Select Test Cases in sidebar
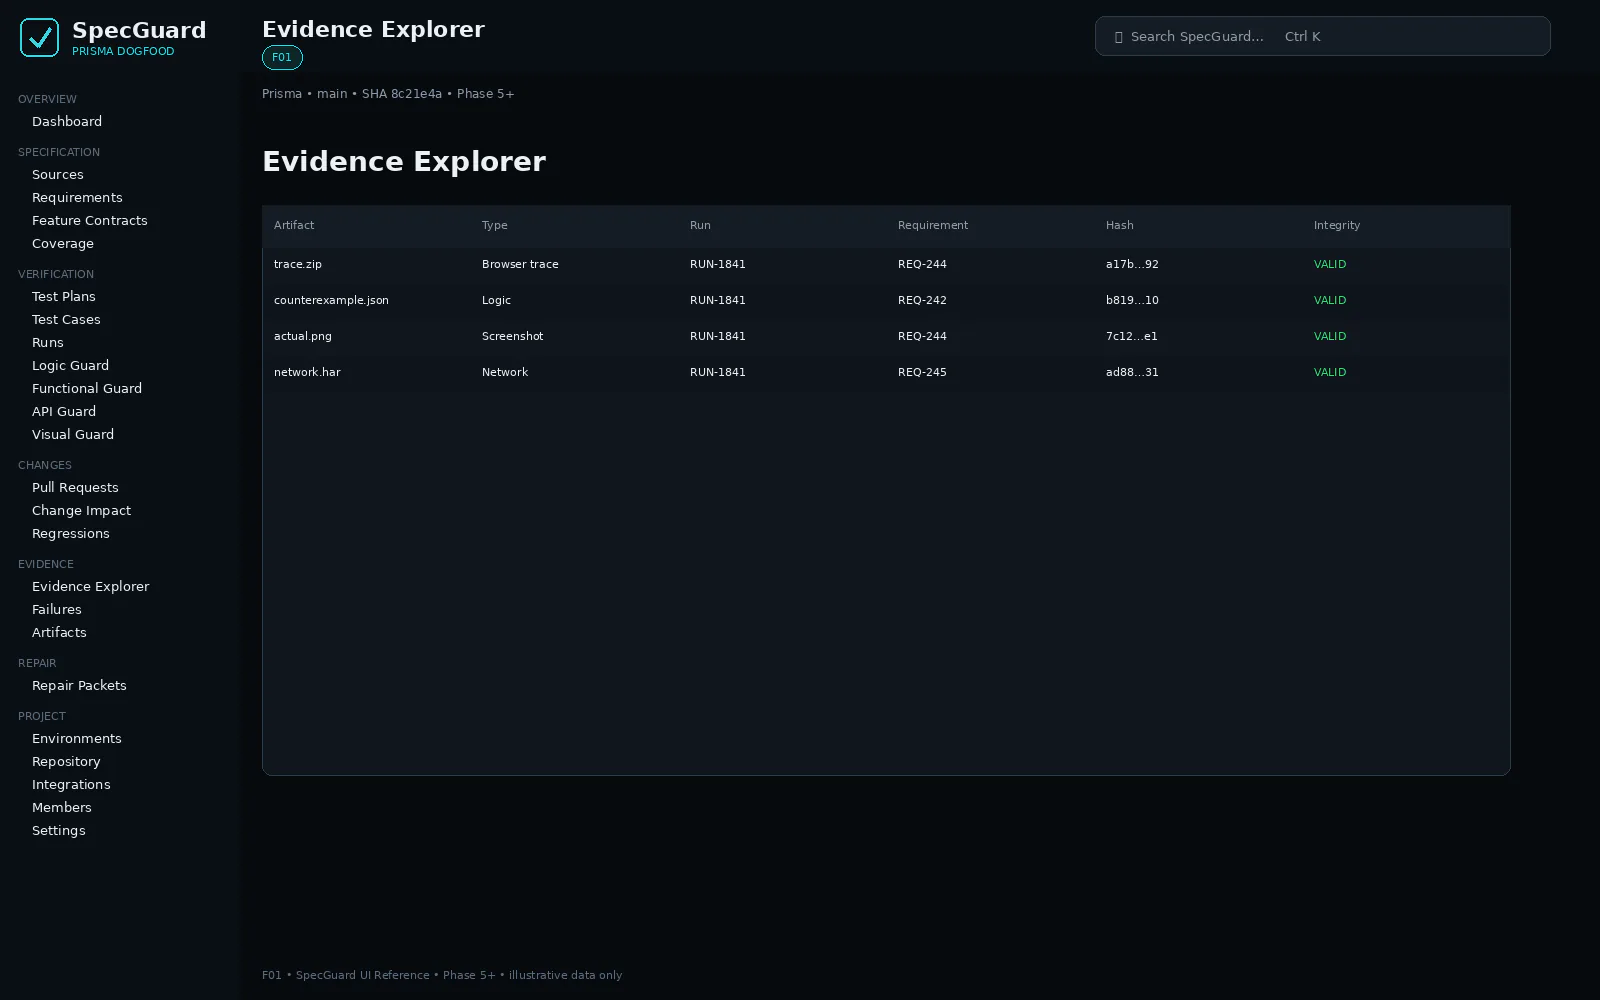1600x1000 pixels. tap(66, 319)
